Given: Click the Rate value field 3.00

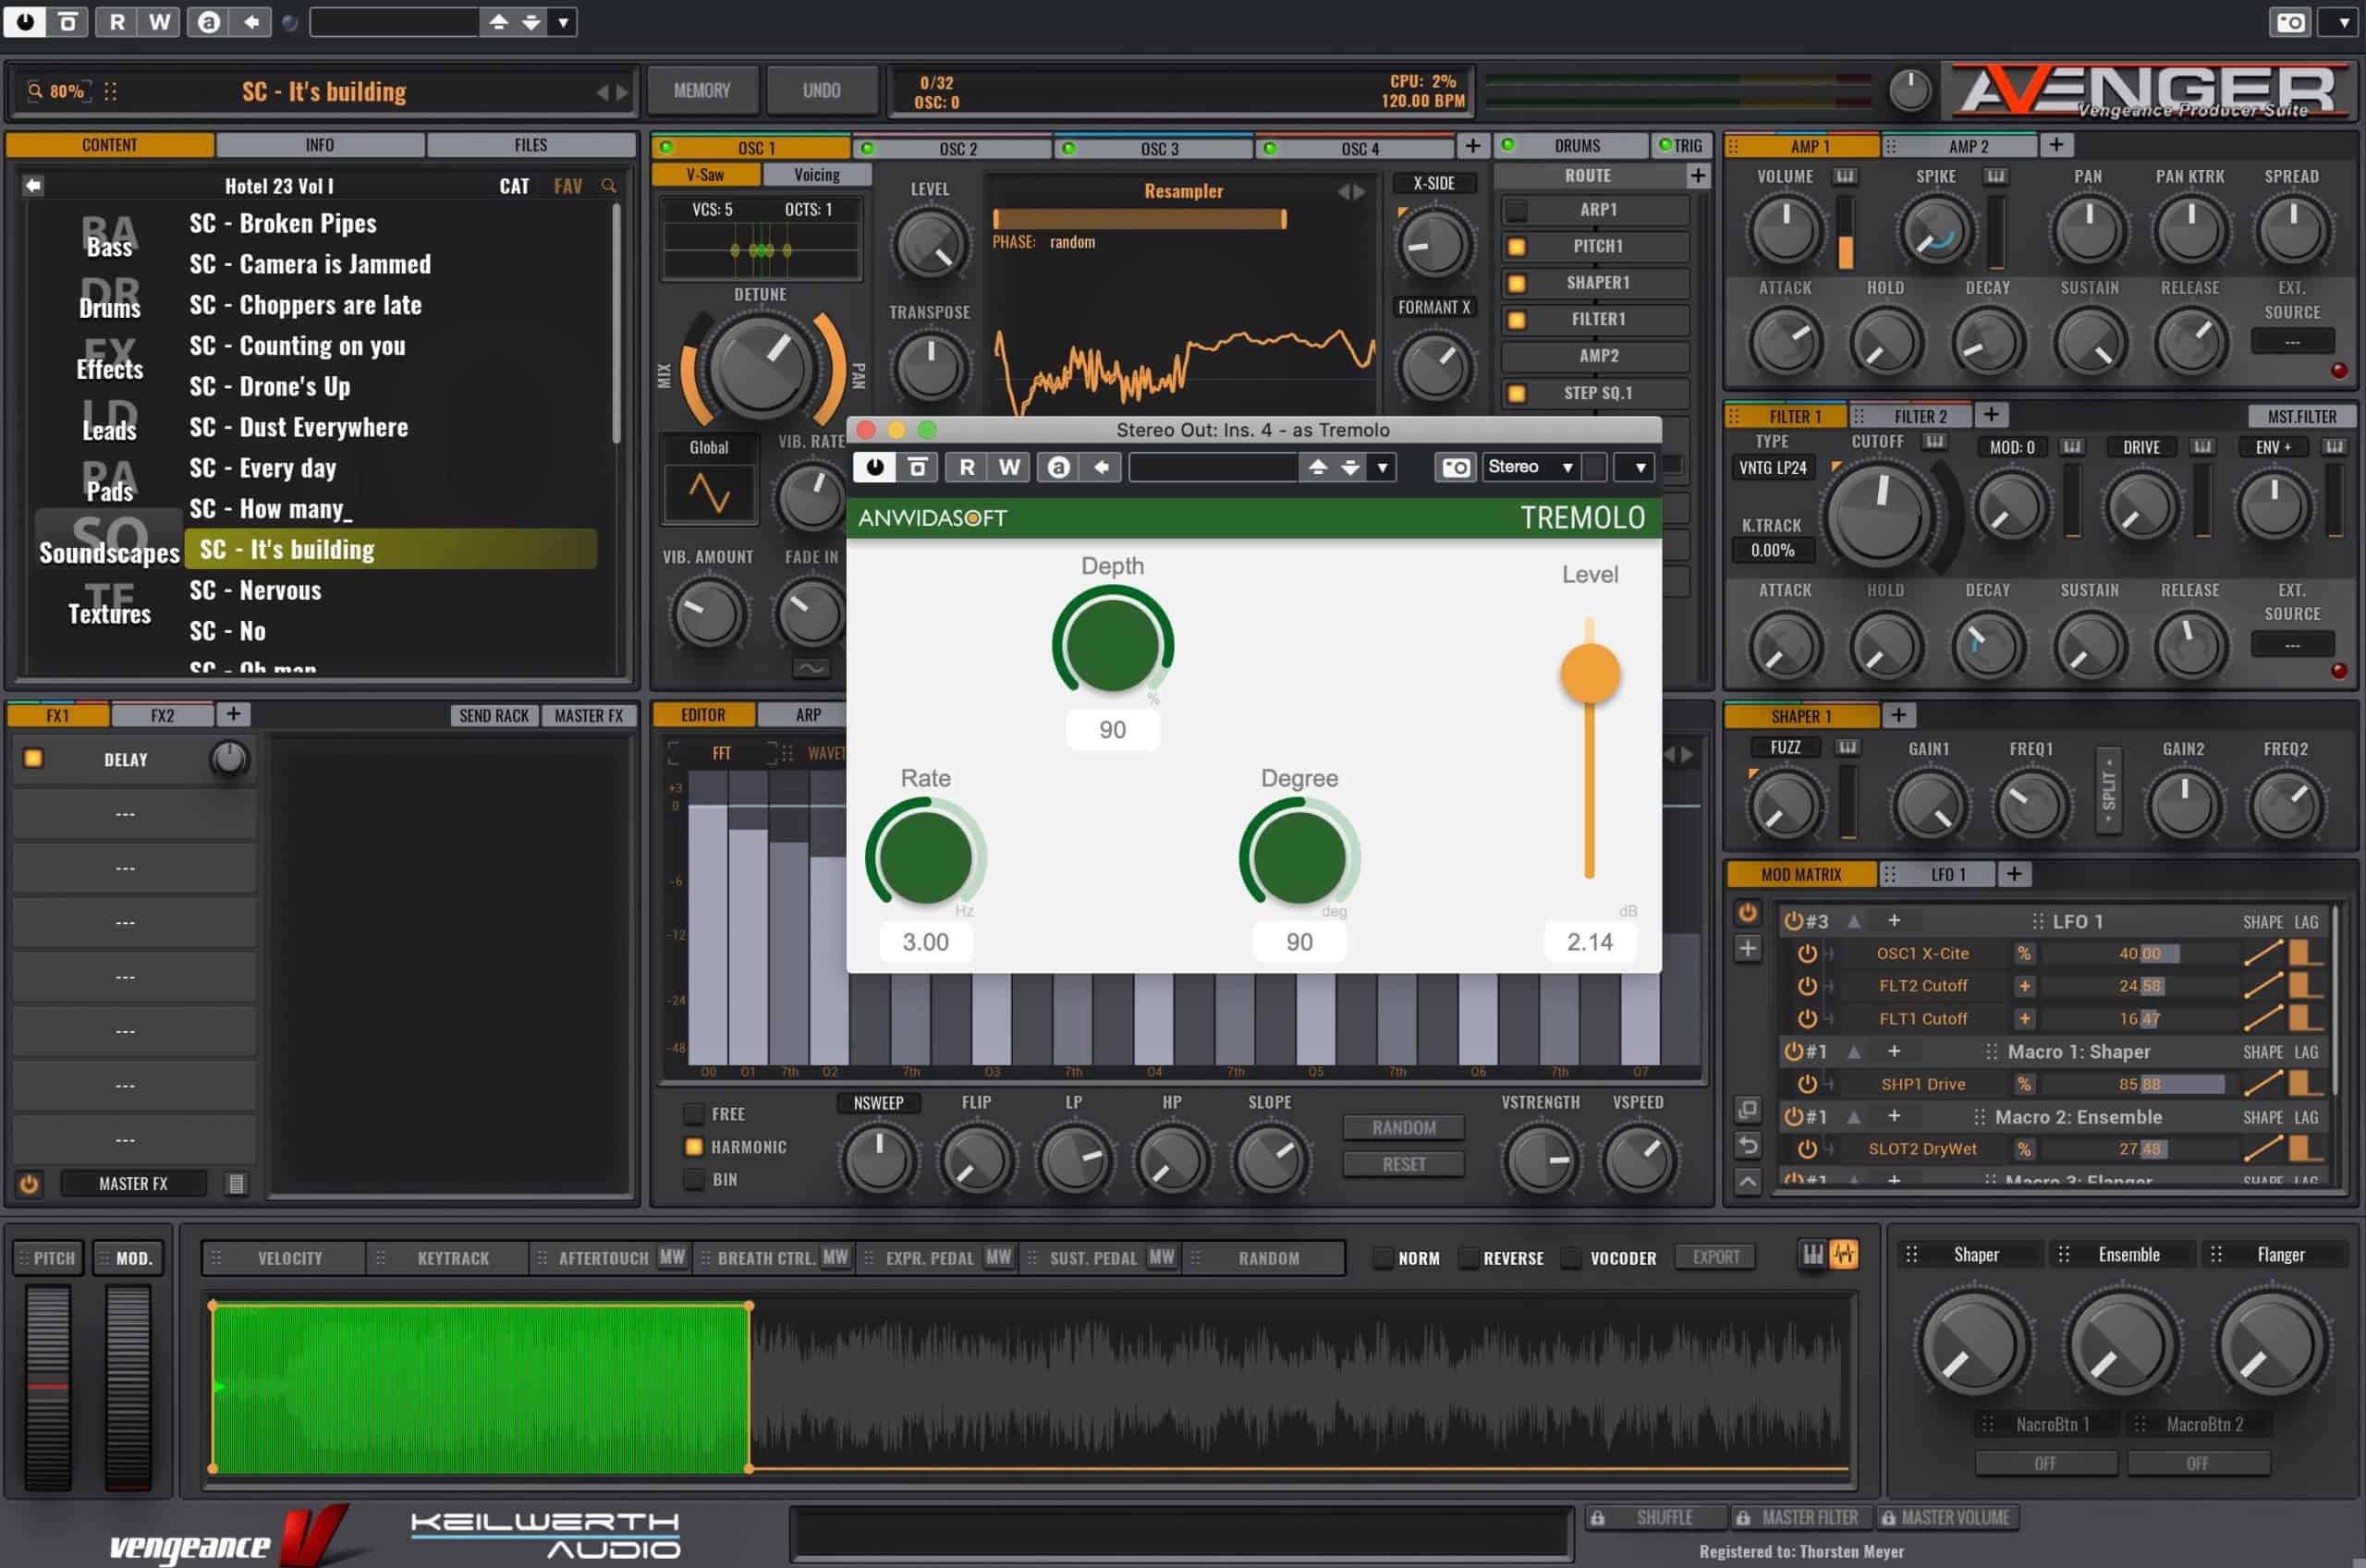Looking at the screenshot, I should [926, 942].
